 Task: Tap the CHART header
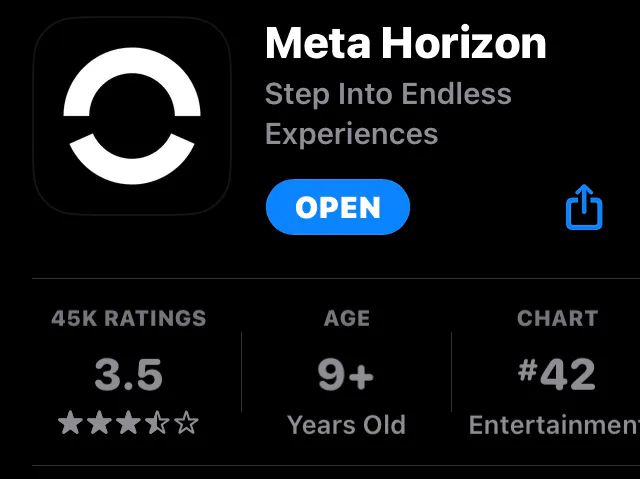[x=558, y=318]
